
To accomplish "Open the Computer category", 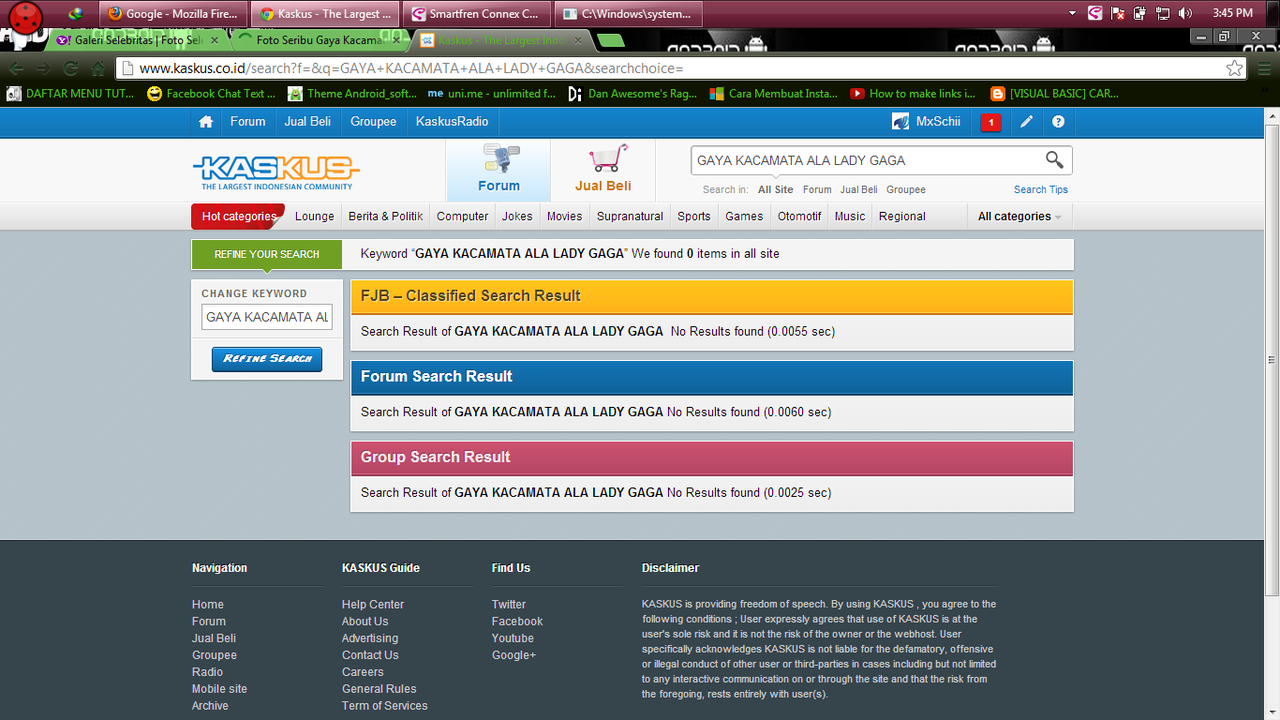I will [x=463, y=216].
